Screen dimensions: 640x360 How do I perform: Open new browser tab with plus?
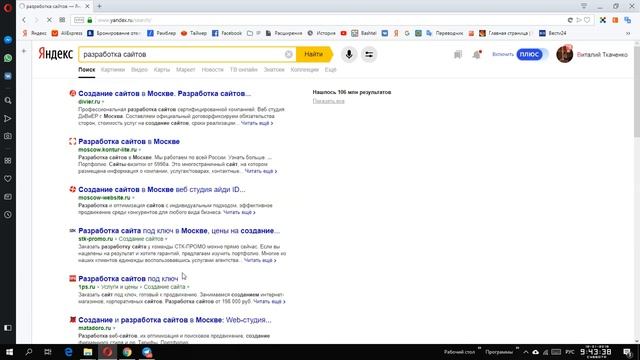(x=99, y=6)
